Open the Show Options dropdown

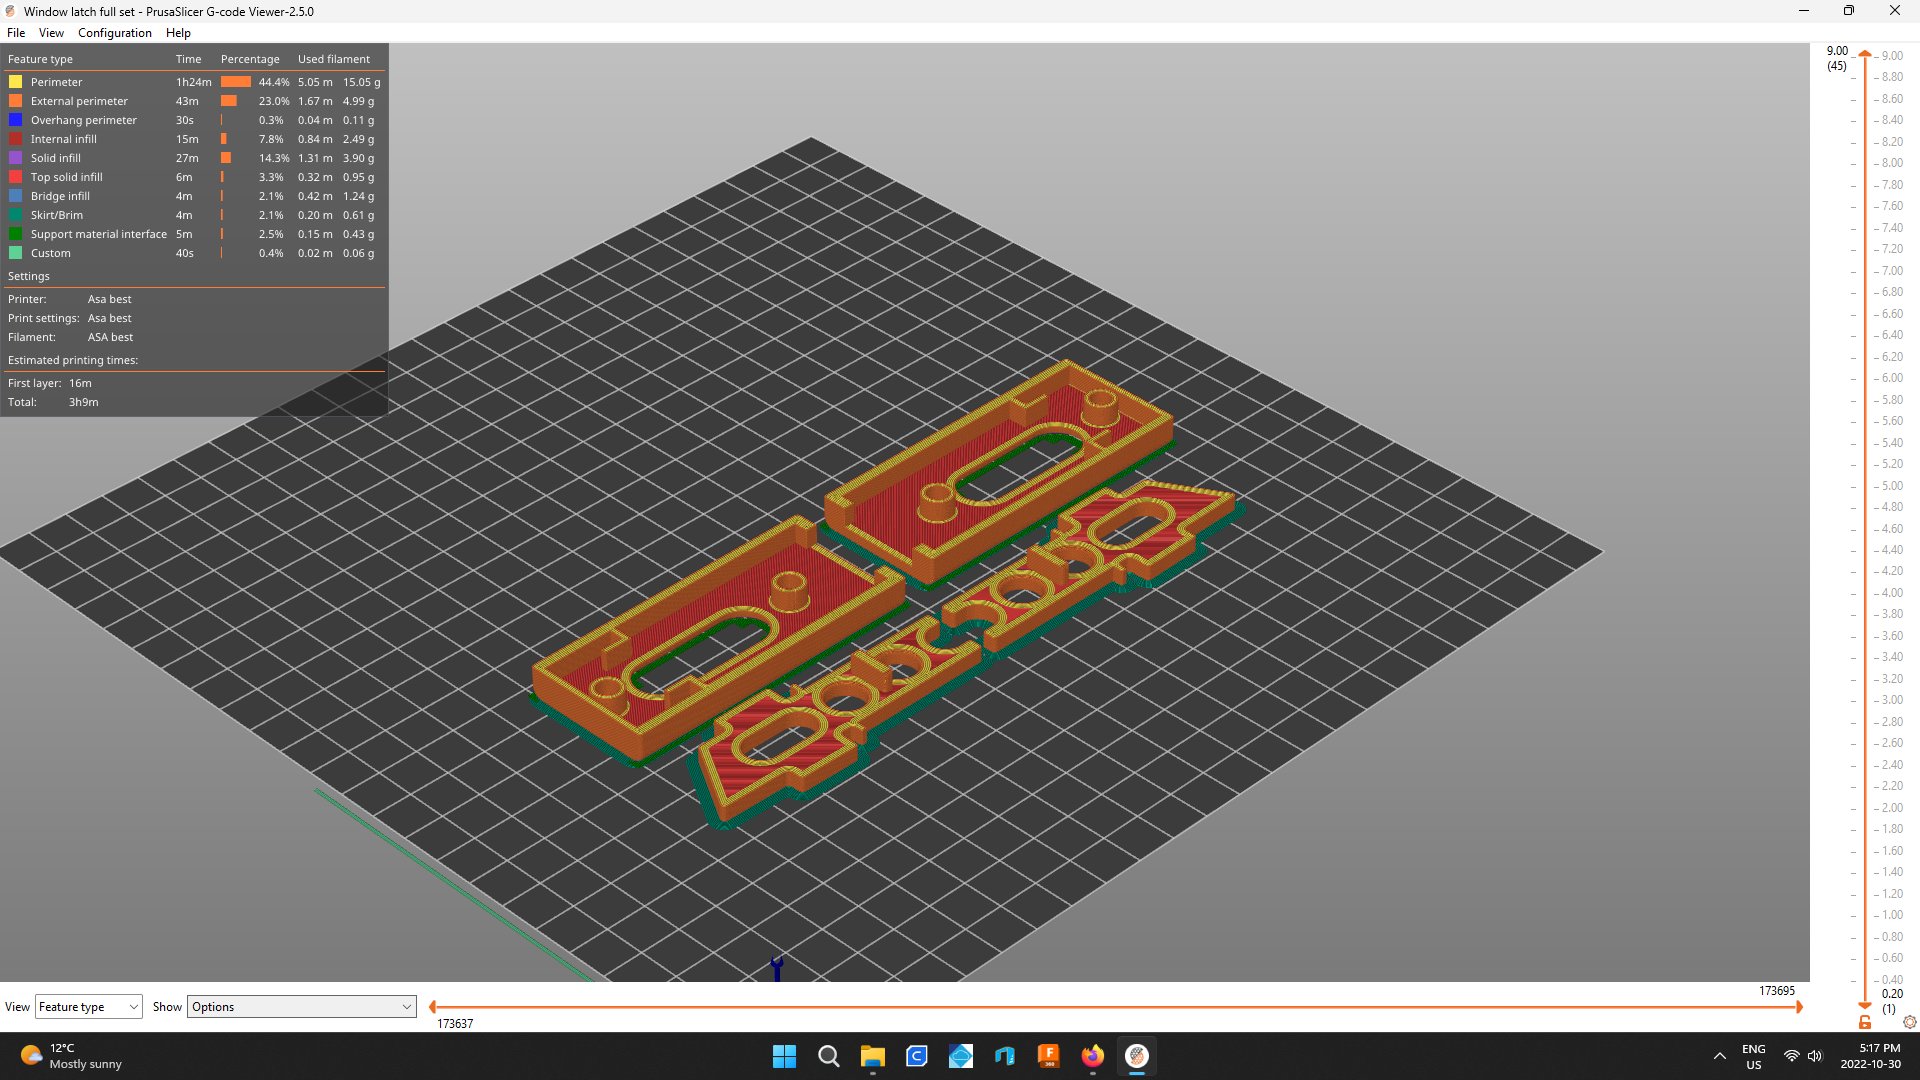[x=301, y=1006]
